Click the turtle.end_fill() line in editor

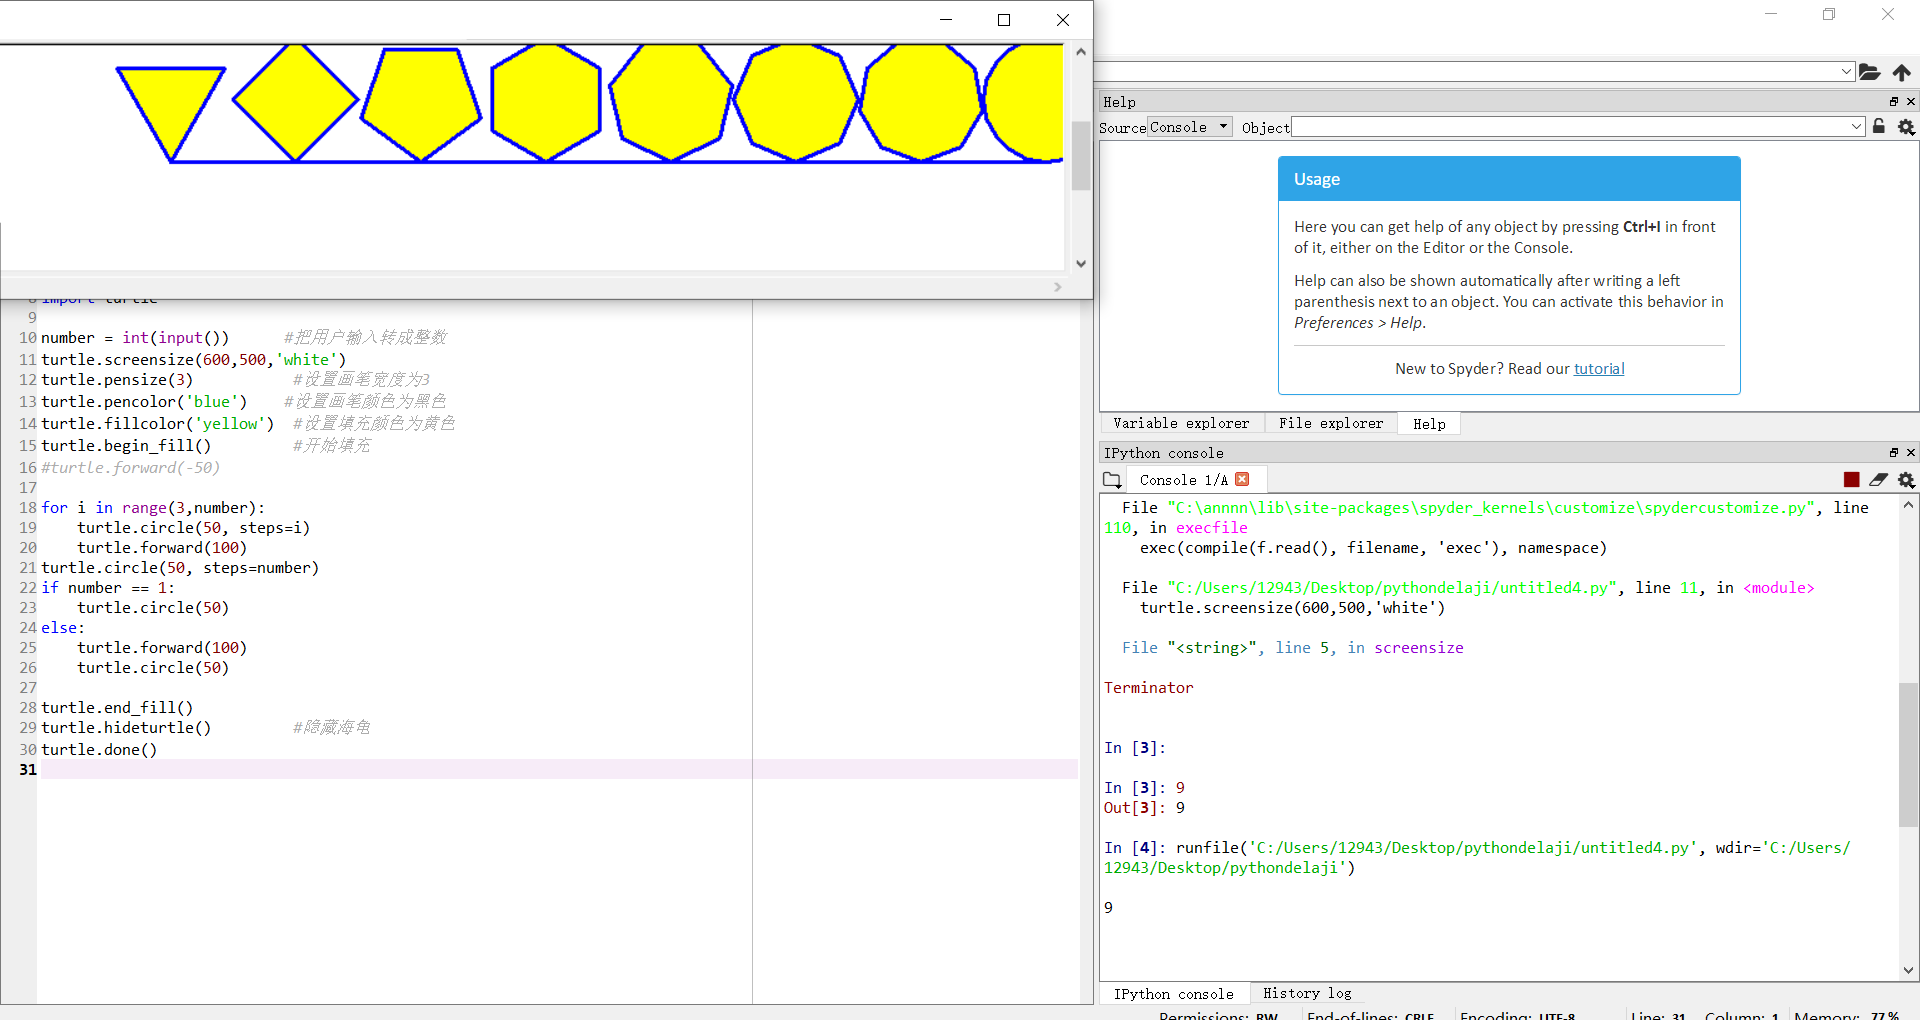click(x=117, y=708)
